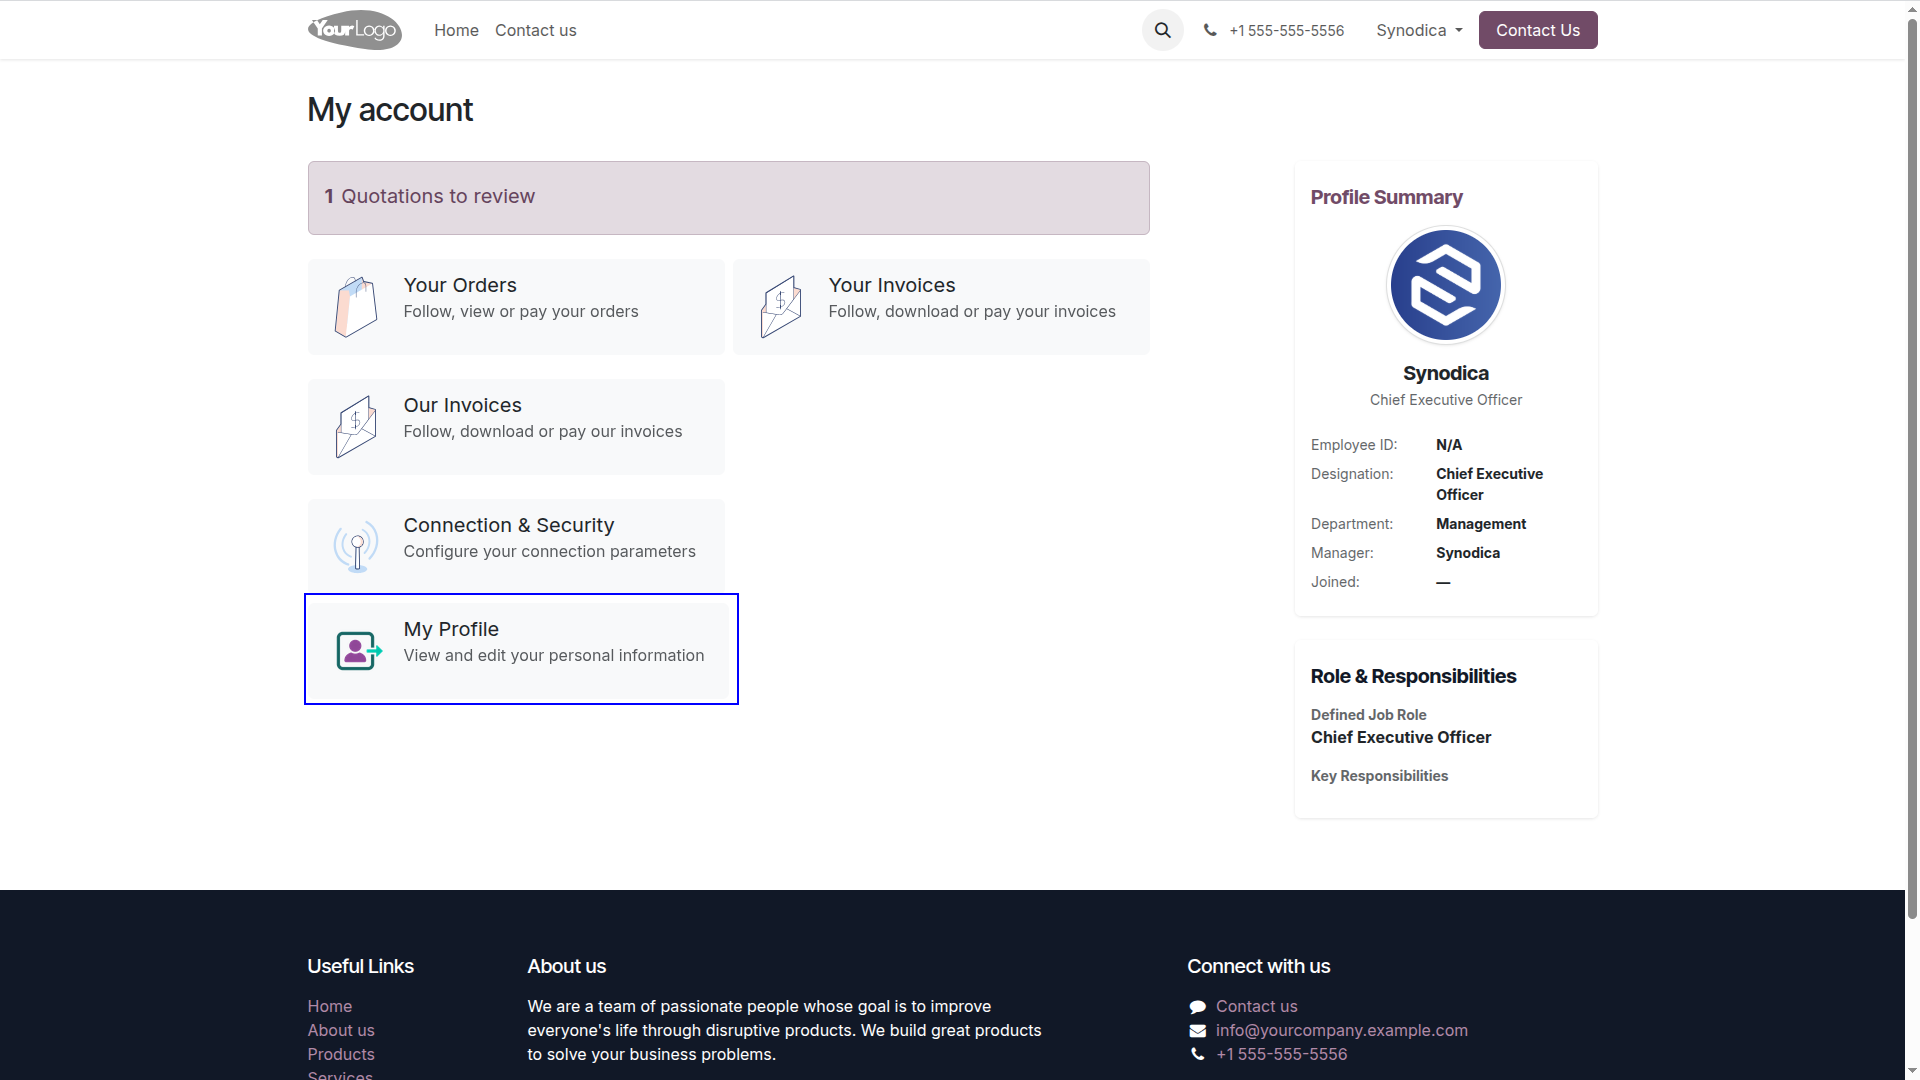Click the footer envelope email icon
1920x1080 pixels.
(1197, 1031)
